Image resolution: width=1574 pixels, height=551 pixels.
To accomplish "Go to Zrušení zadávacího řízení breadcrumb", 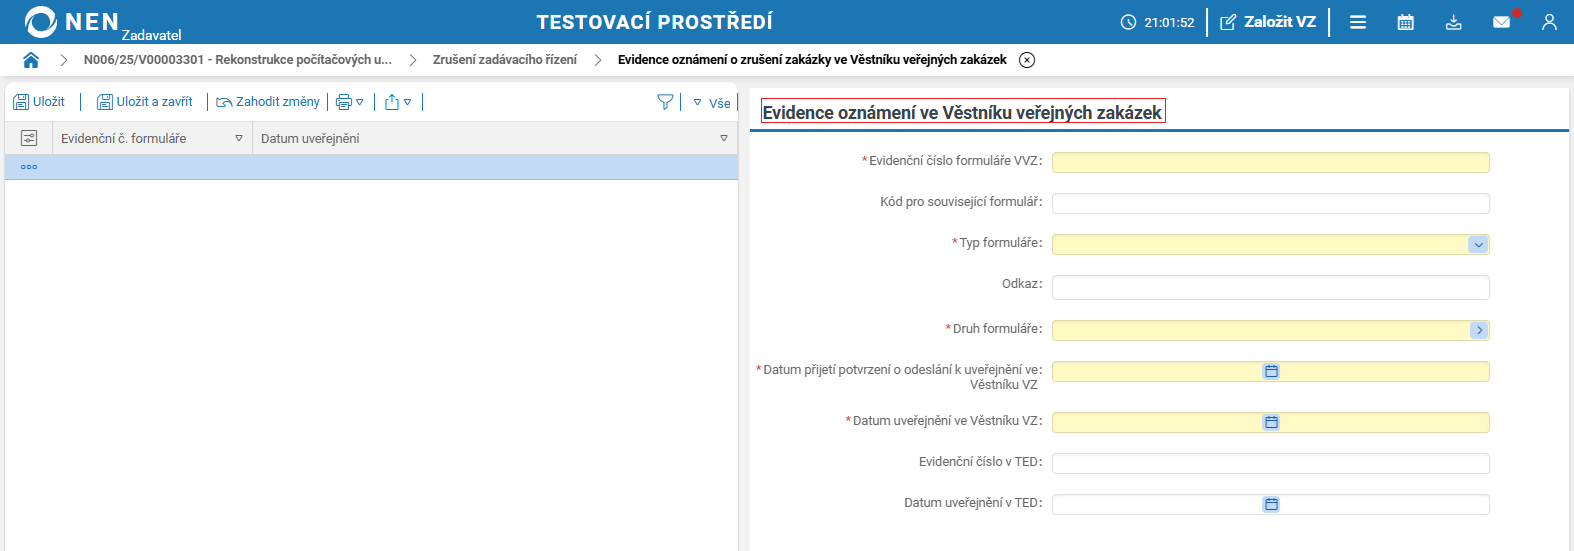I will pyautogui.click(x=504, y=60).
